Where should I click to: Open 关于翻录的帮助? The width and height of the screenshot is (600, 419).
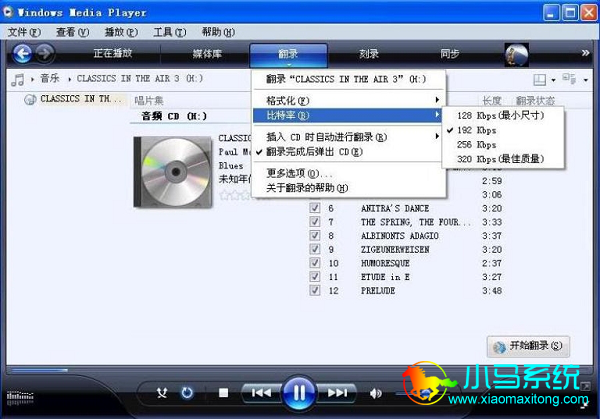pos(349,188)
